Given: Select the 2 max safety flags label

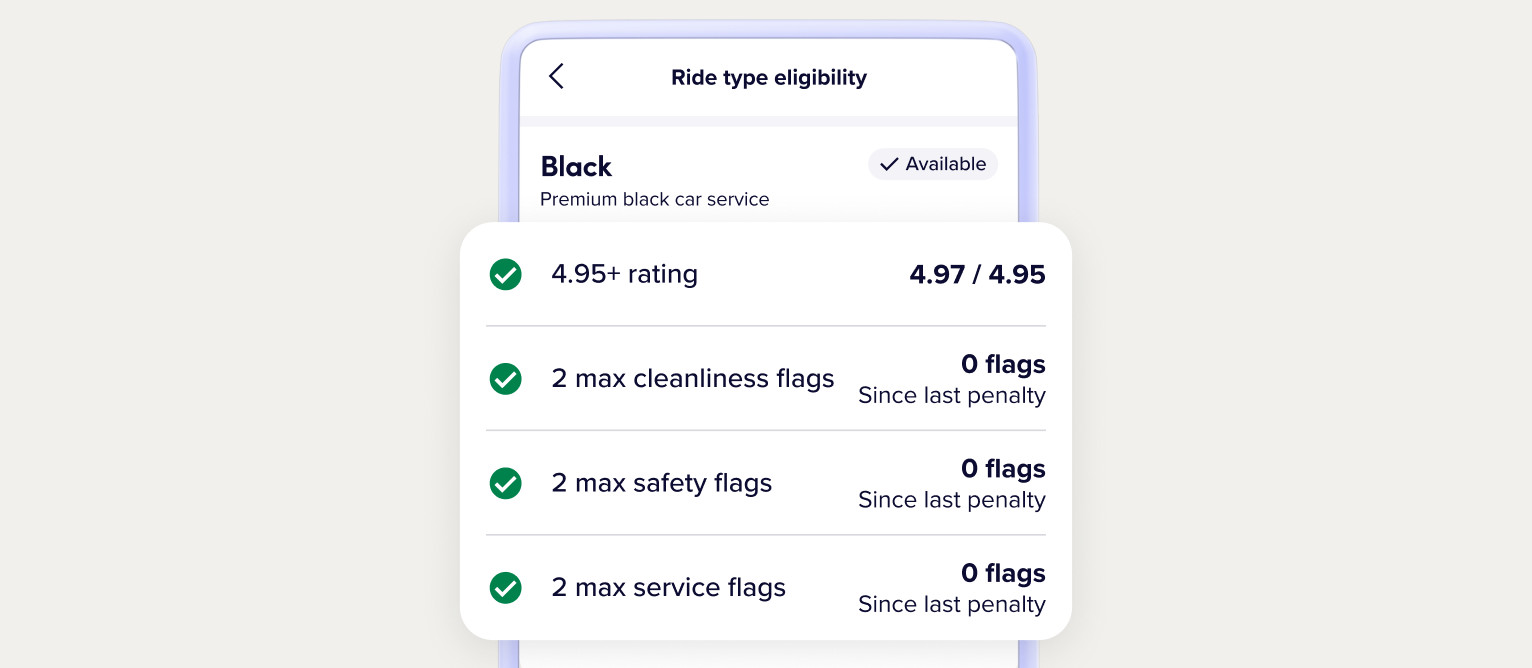Looking at the screenshot, I should click(x=662, y=483).
